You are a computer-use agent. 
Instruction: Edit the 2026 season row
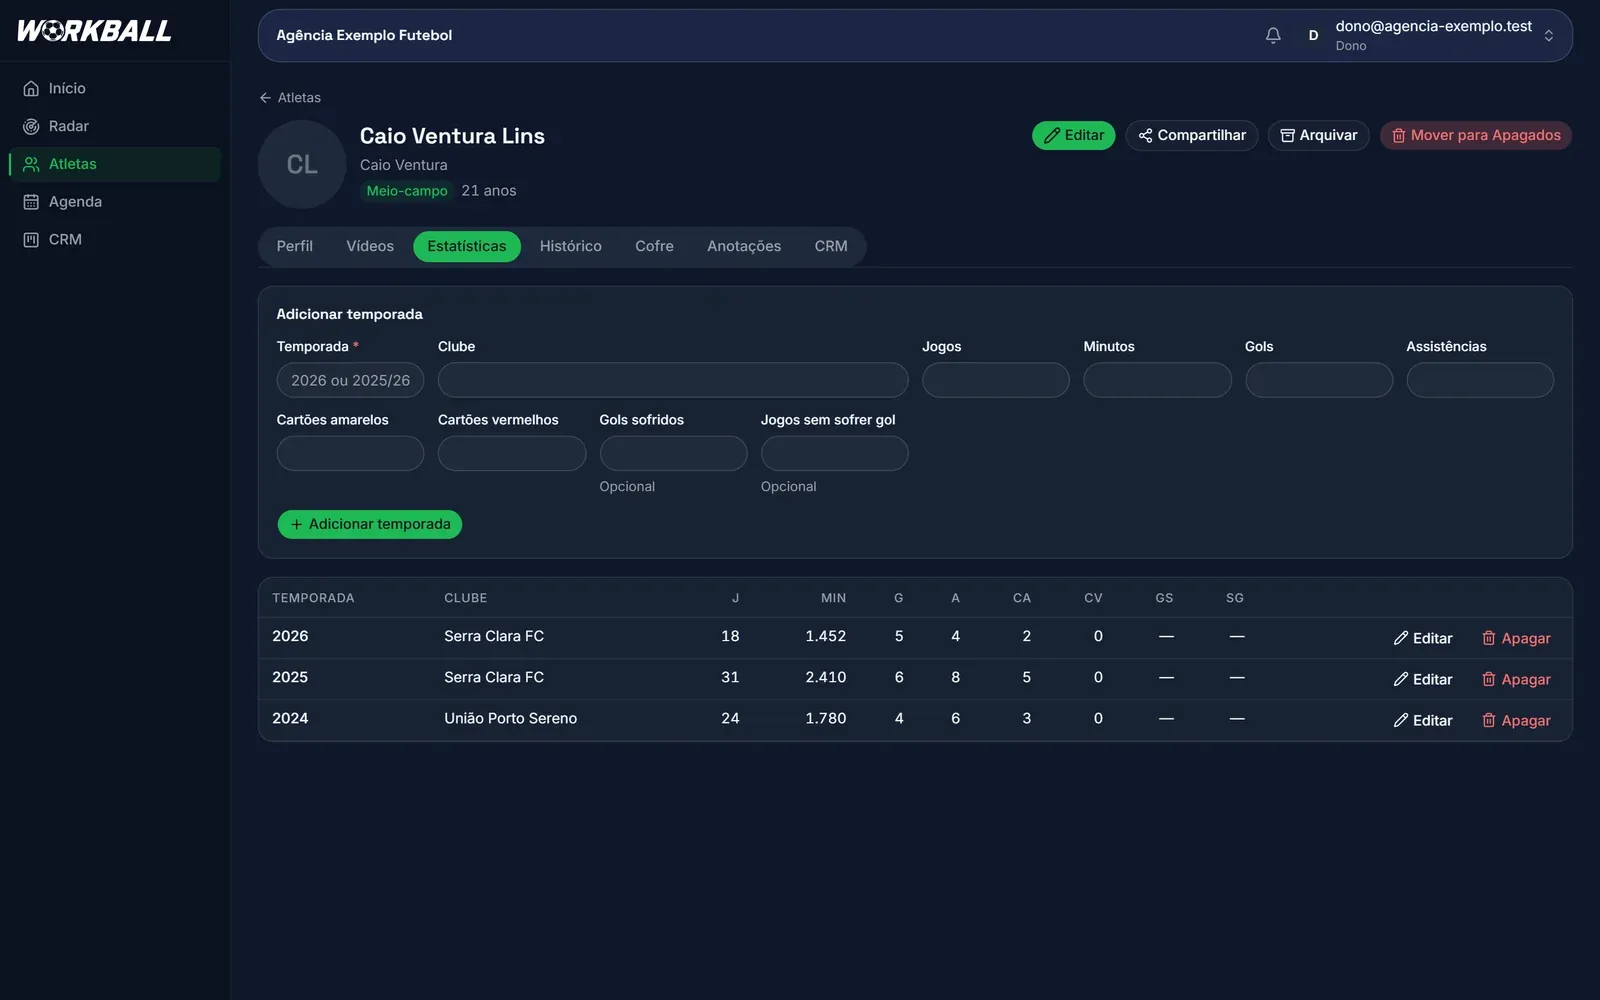(1423, 638)
